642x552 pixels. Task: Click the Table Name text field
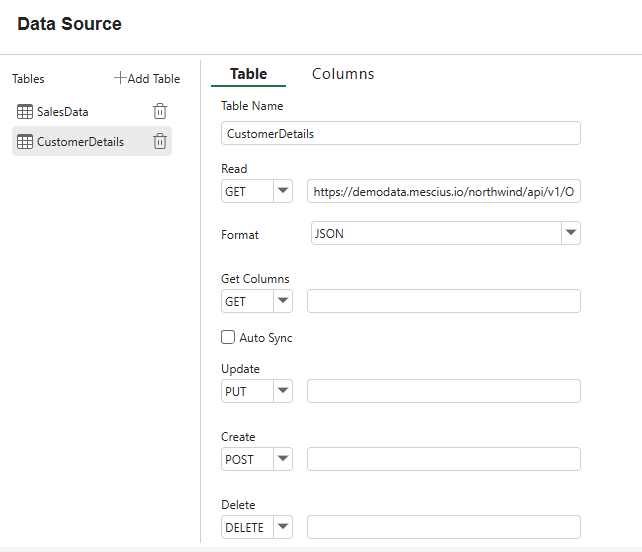click(400, 133)
